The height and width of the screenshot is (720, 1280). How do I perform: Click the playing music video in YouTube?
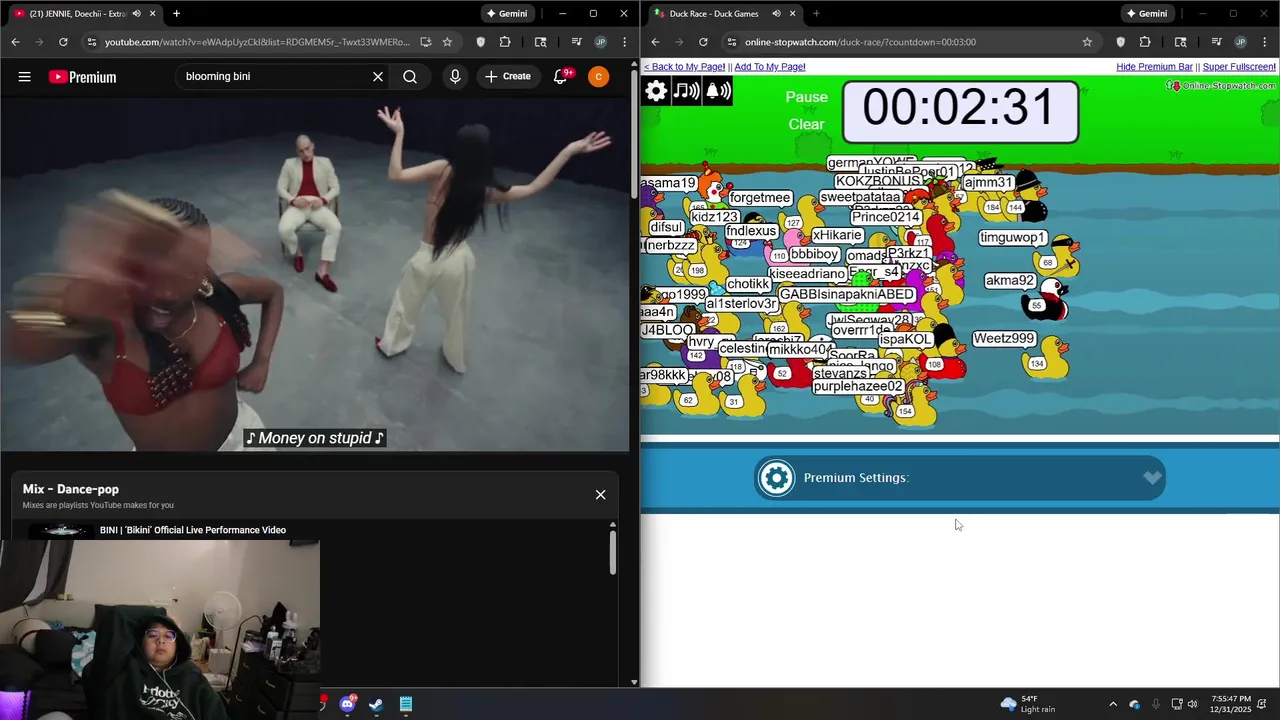[315, 275]
